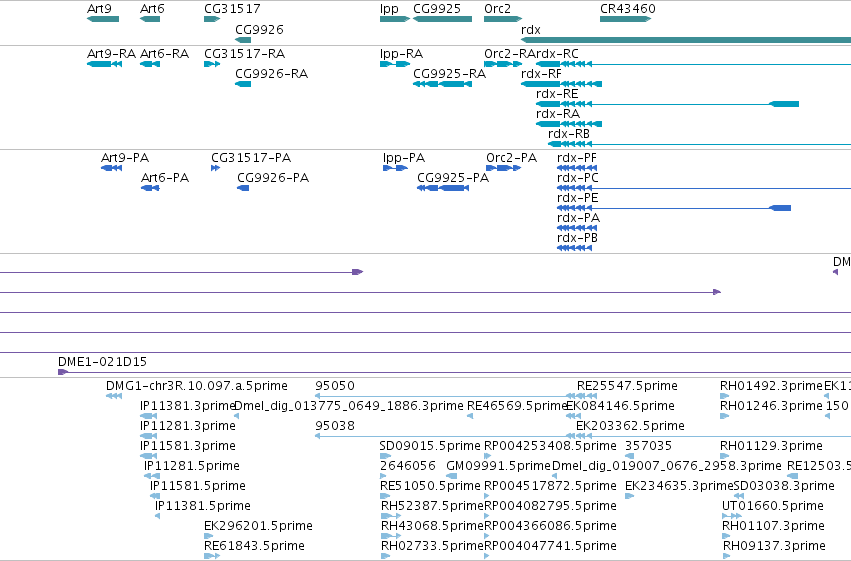Open the Ipp-RA transcript label
The image size is (851, 561).
coord(402,54)
